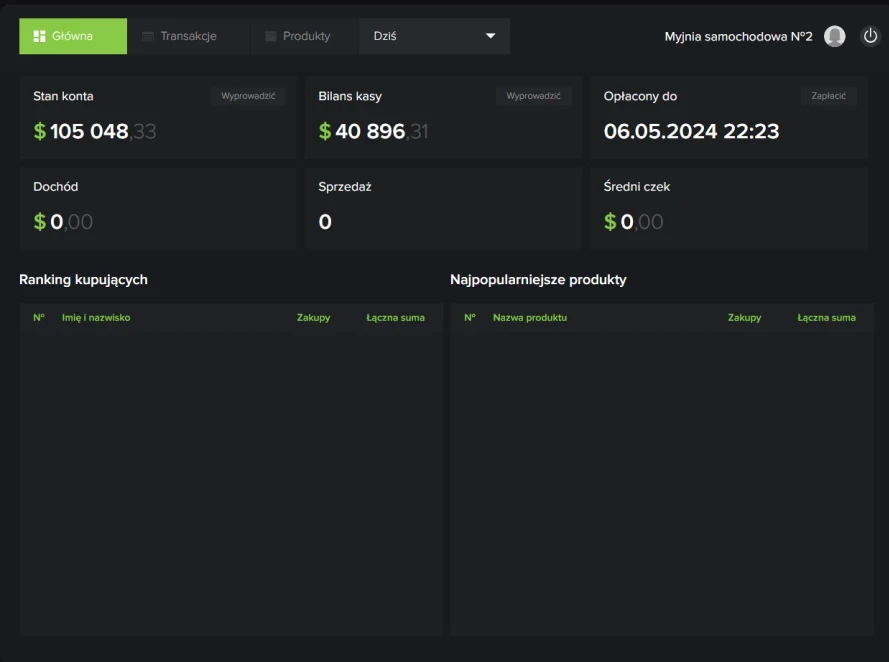Switch to the Transakcje tab
889x662 pixels.
tap(187, 36)
